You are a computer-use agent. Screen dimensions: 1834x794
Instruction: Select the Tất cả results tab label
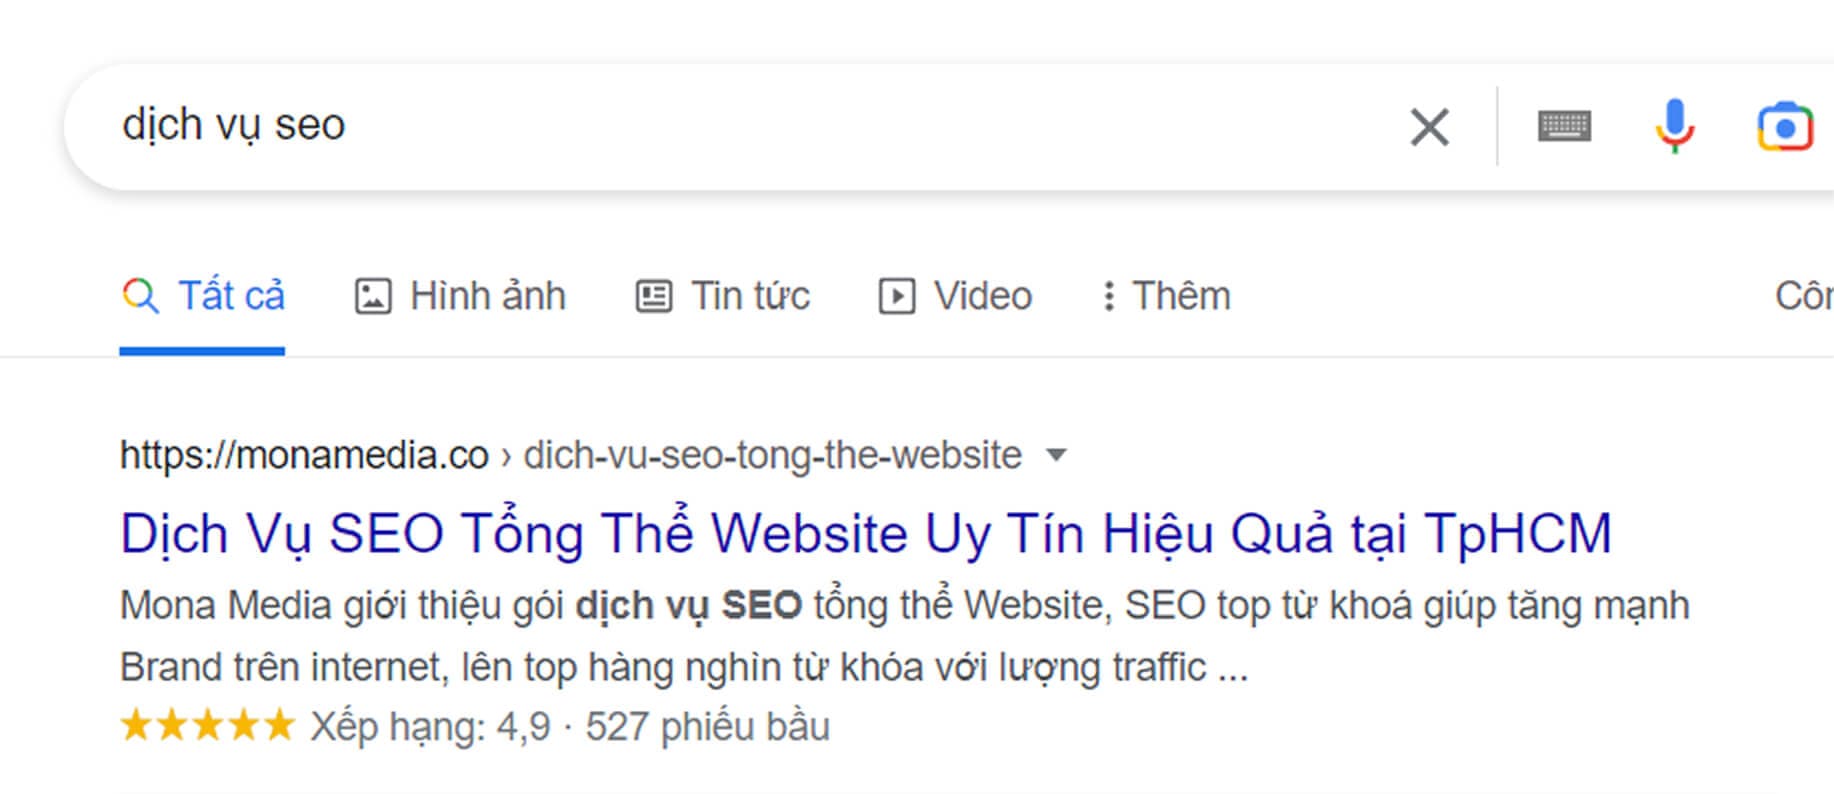[x=231, y=296]
